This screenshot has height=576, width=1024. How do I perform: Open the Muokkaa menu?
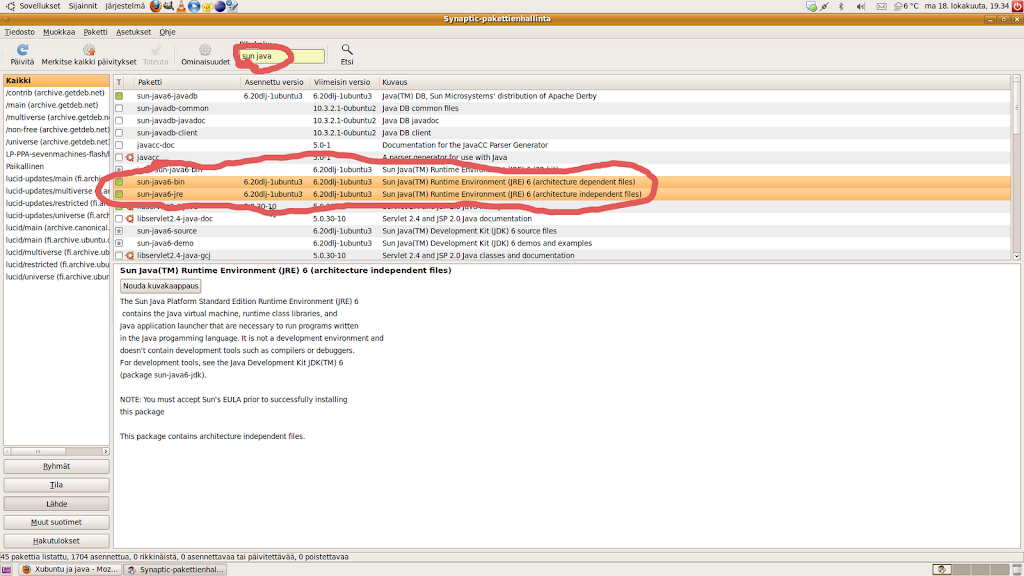point(59,32)
